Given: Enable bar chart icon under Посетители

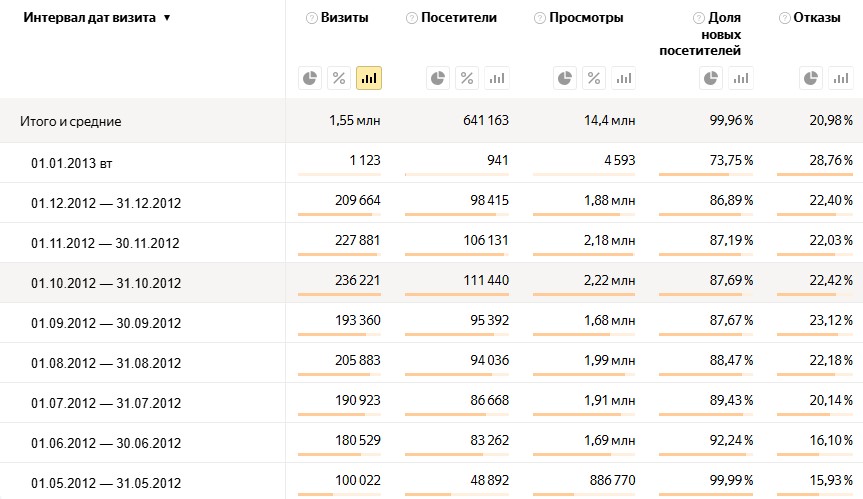Looking at the screenshot, I should (x=496, y=78).
